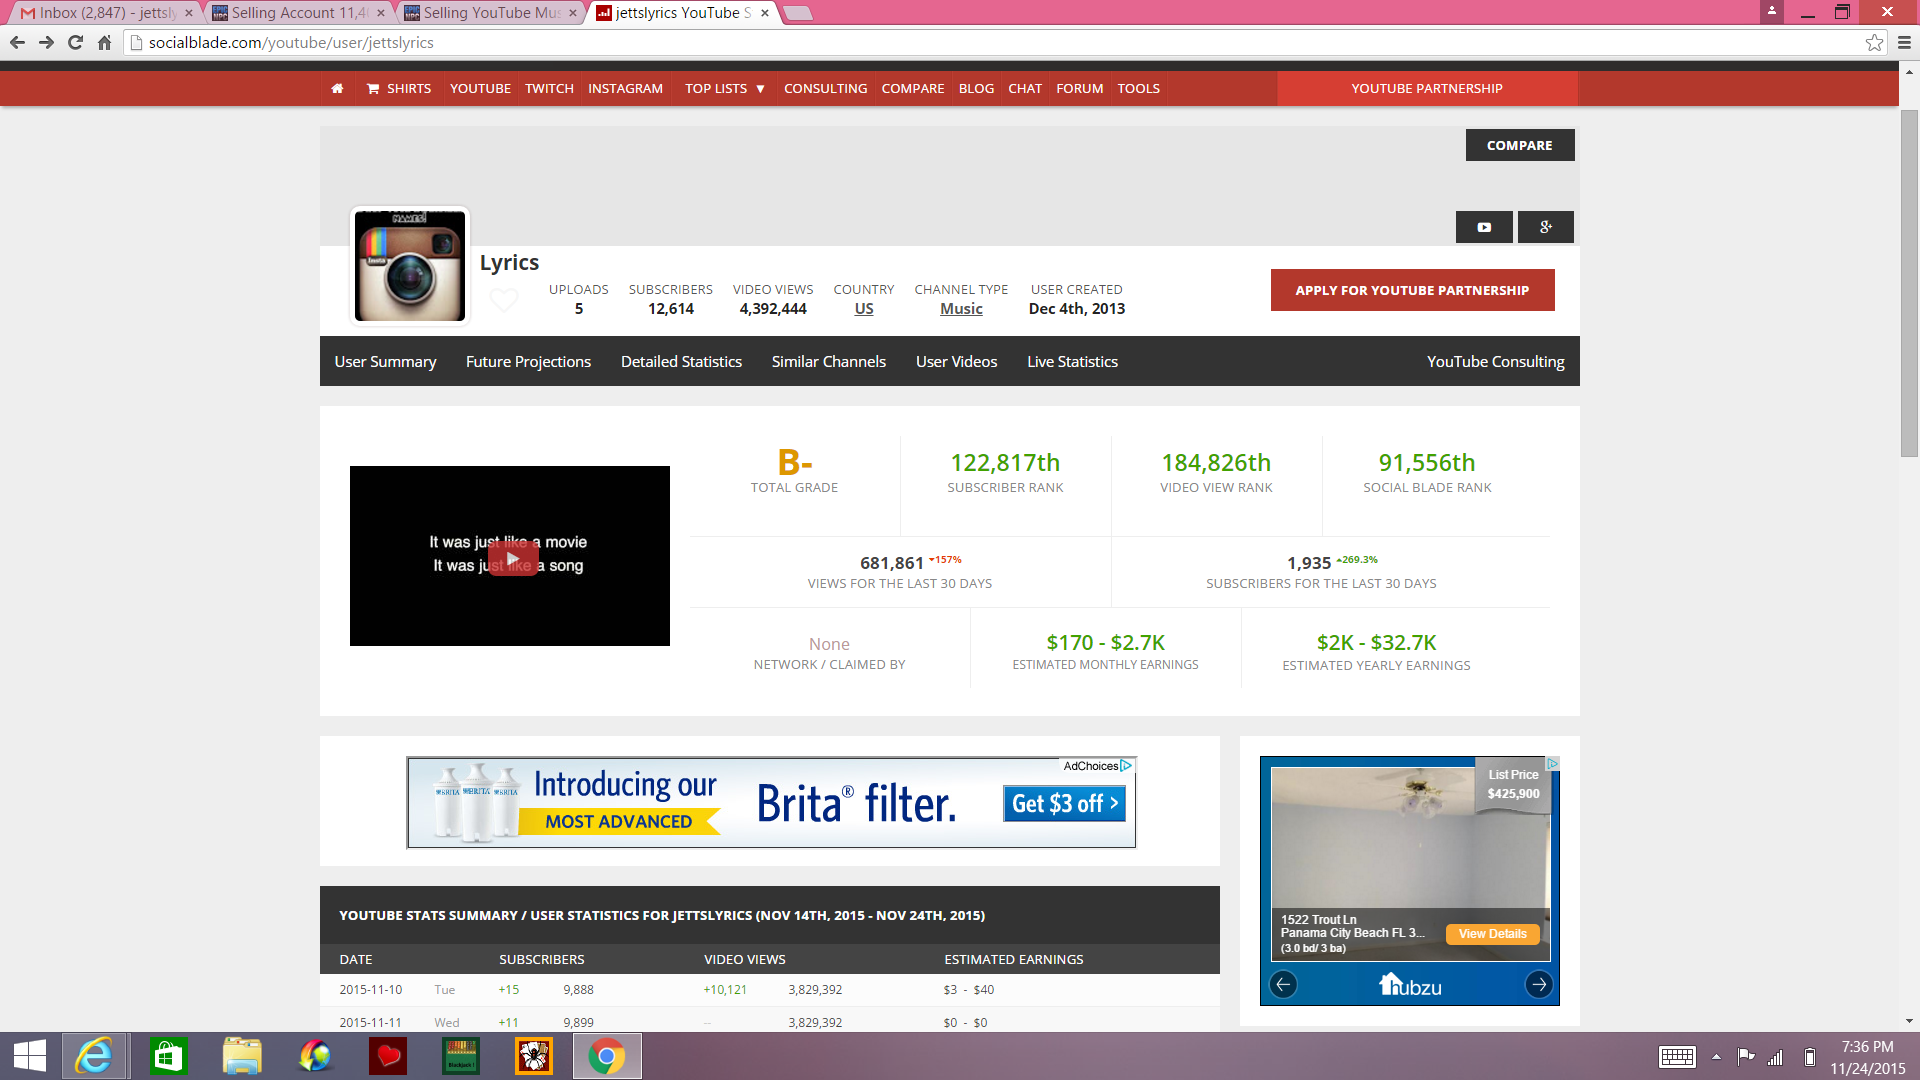
Task: Click the Chrome taskbar icon
Action: pyautogui.click(x=606, y=1056)
